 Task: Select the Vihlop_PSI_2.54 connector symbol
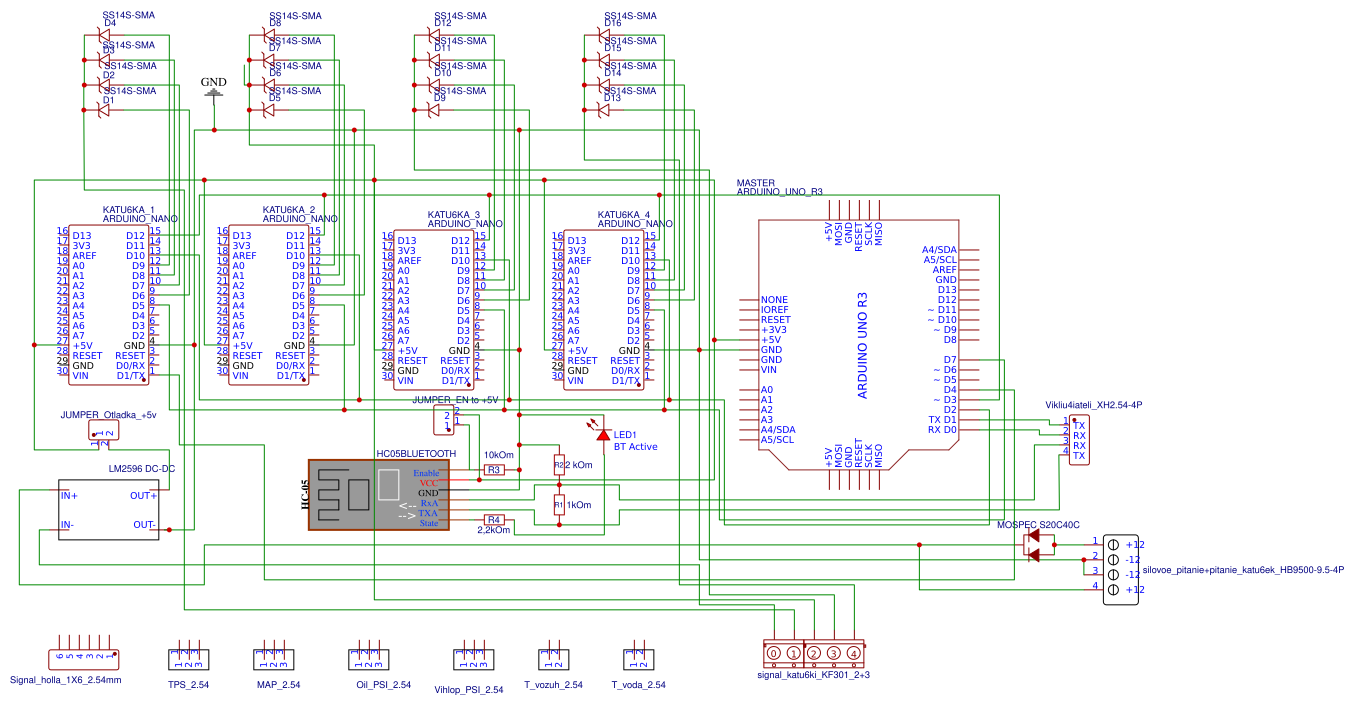point(473,658)
